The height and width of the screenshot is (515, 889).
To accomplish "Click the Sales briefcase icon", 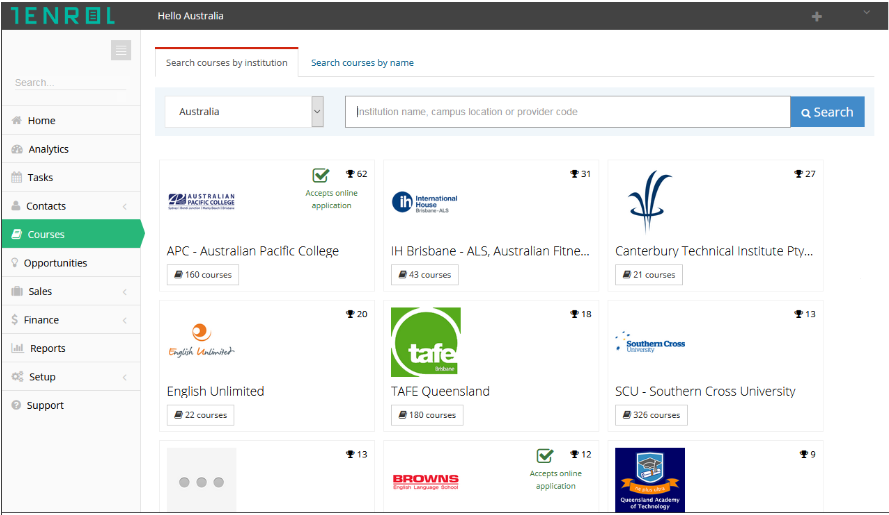I will (x=17, y=291).
